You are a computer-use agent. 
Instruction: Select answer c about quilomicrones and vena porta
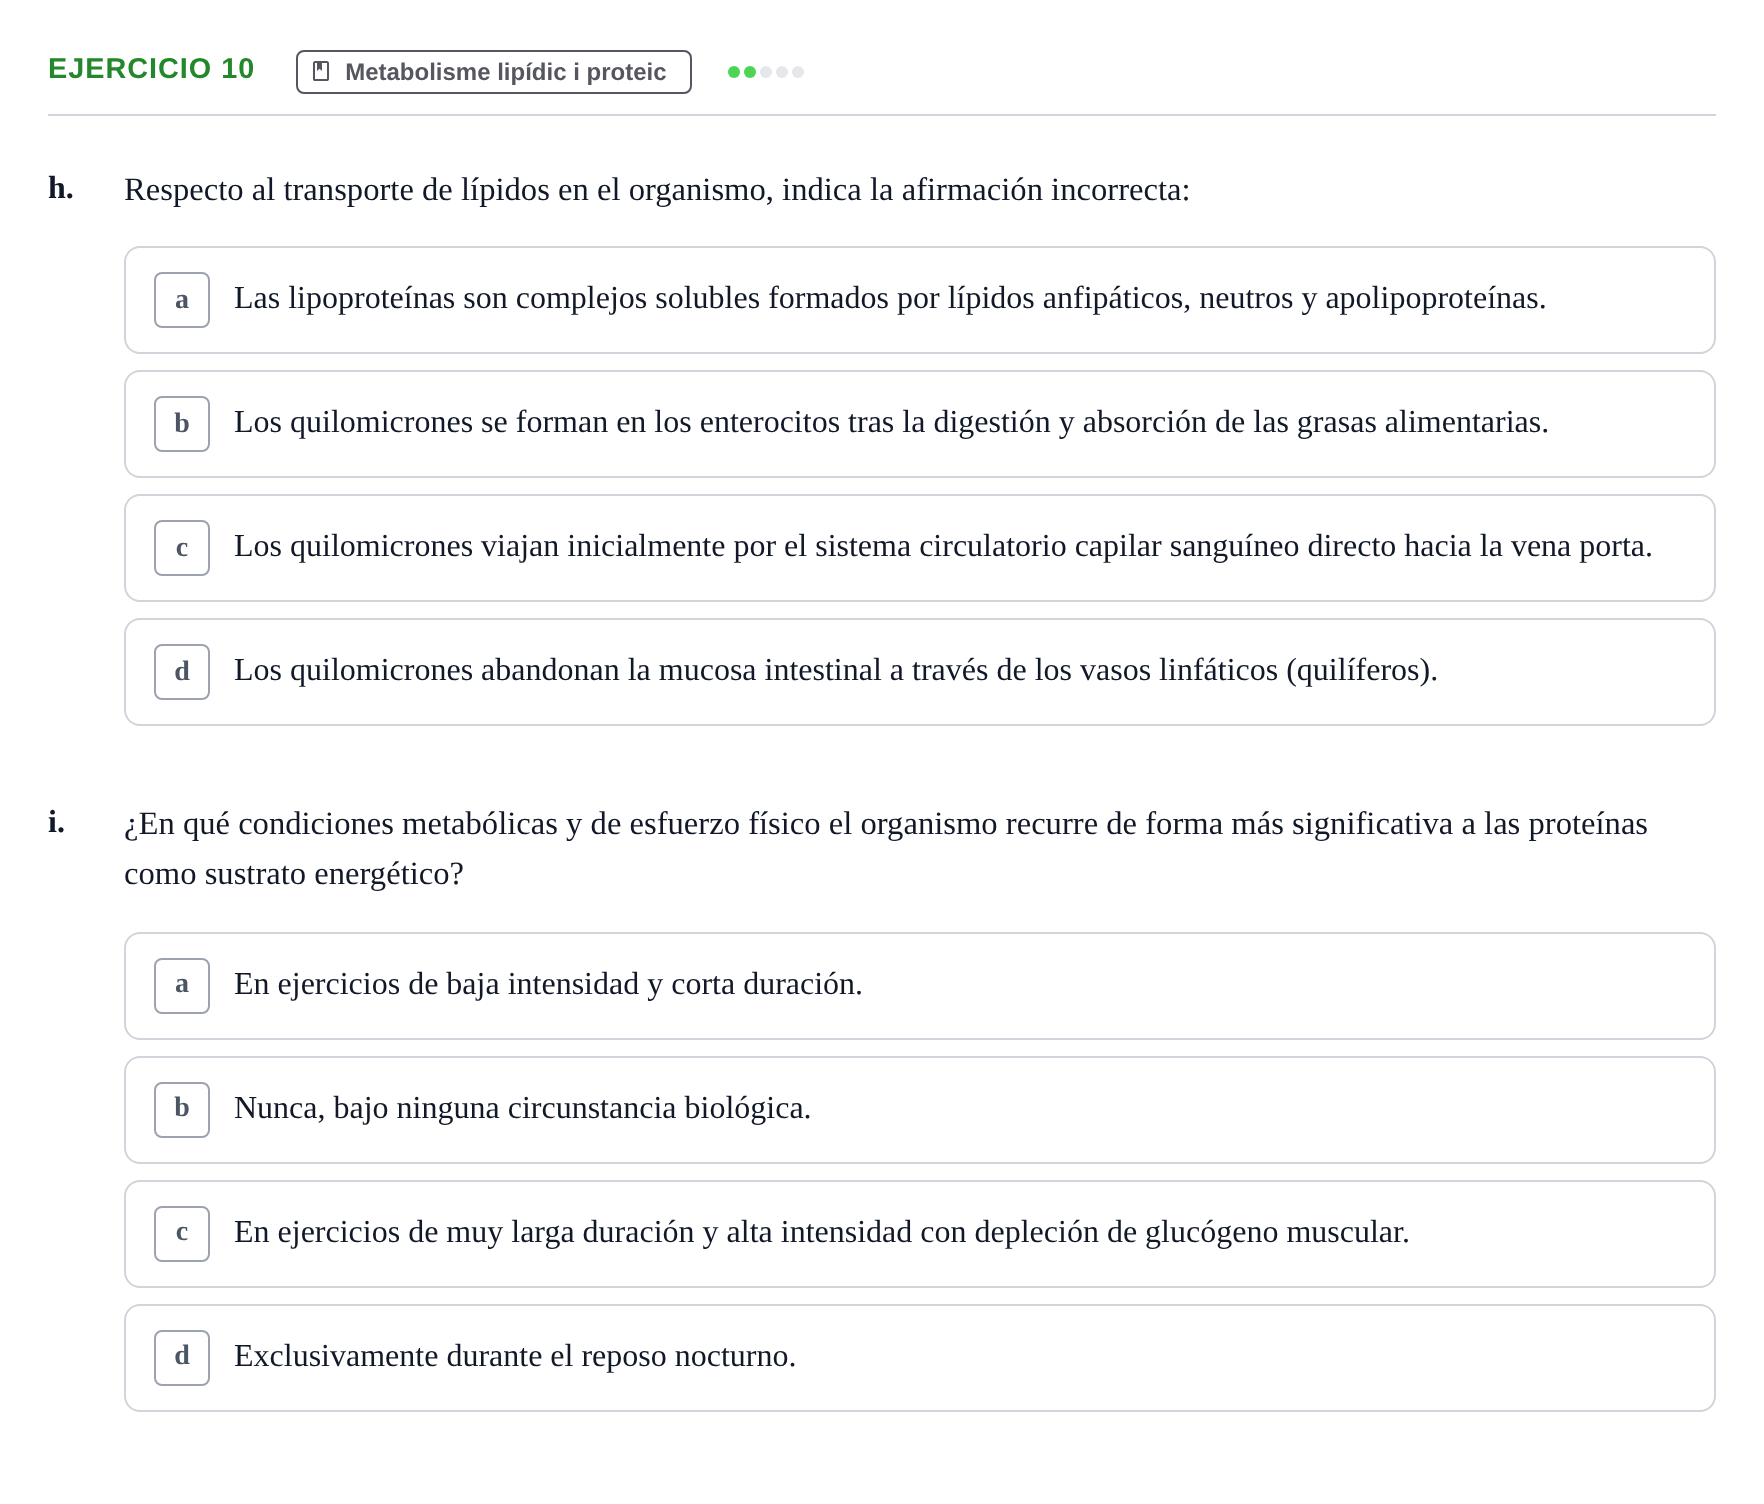[x=919, y=548]
